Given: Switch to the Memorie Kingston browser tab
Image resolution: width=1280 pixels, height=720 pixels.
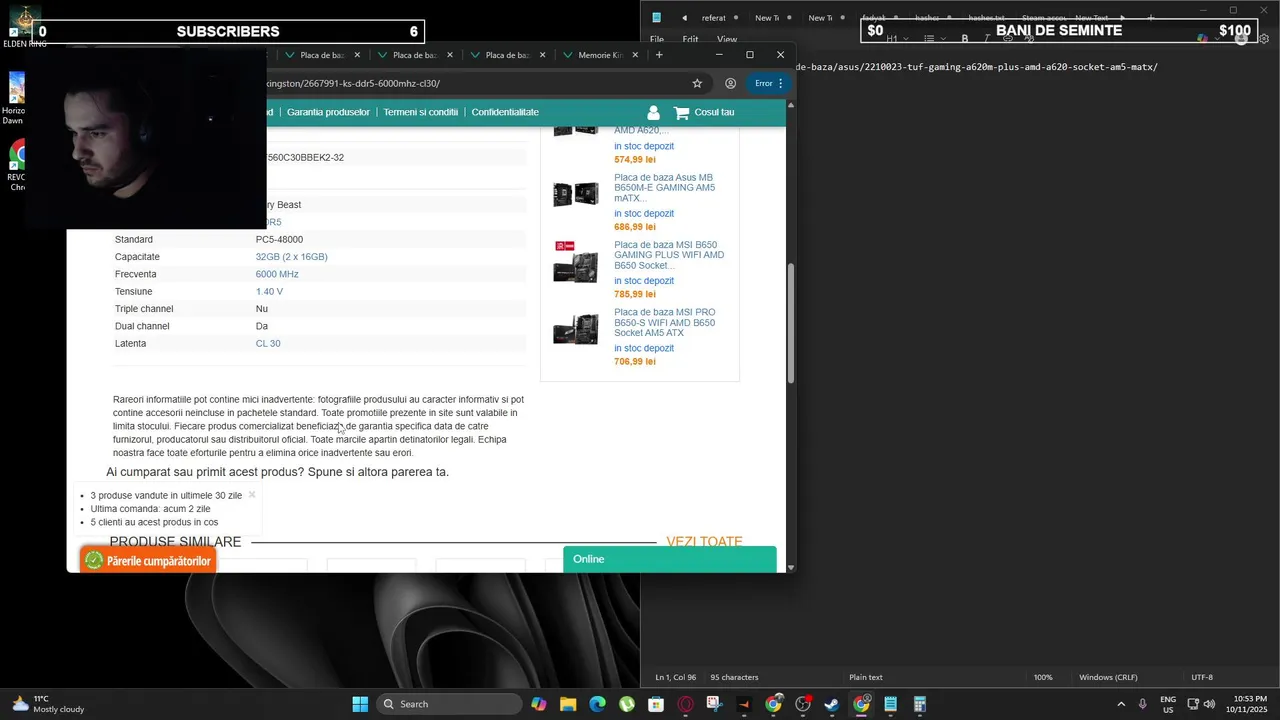Looking at the screenshot, I should point(600,55).
